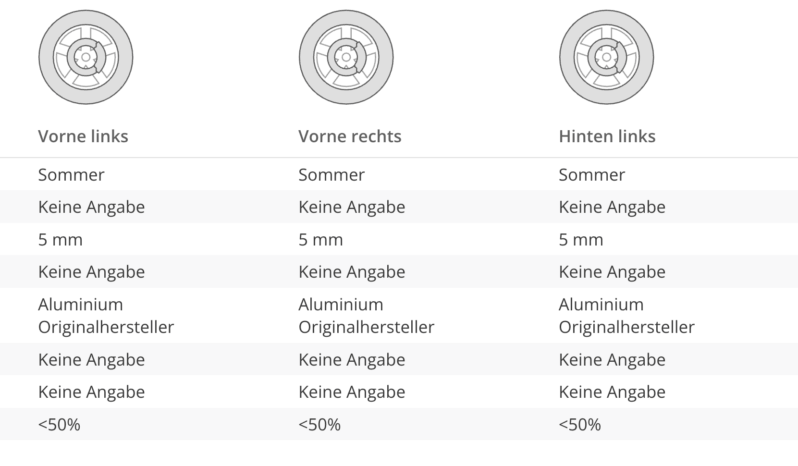Viewport: 798px width, 466px height.
Task: Select the <50% value for Hinten links
Action: tap(579, 424)
